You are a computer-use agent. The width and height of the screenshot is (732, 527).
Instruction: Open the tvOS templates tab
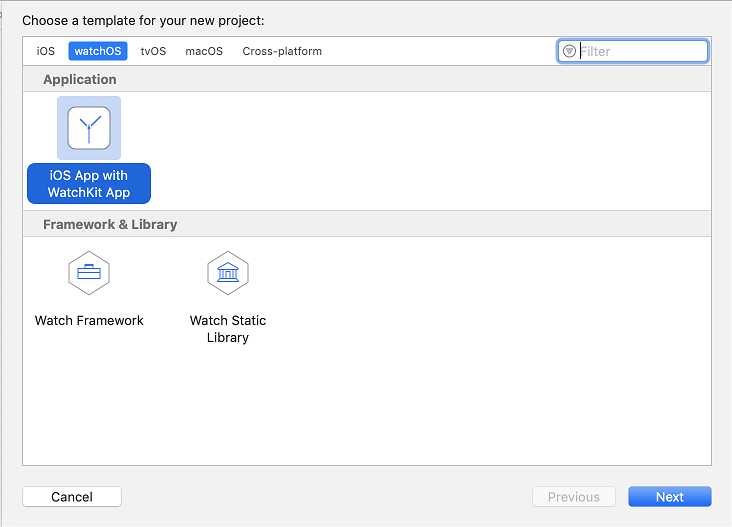[153, 51]
